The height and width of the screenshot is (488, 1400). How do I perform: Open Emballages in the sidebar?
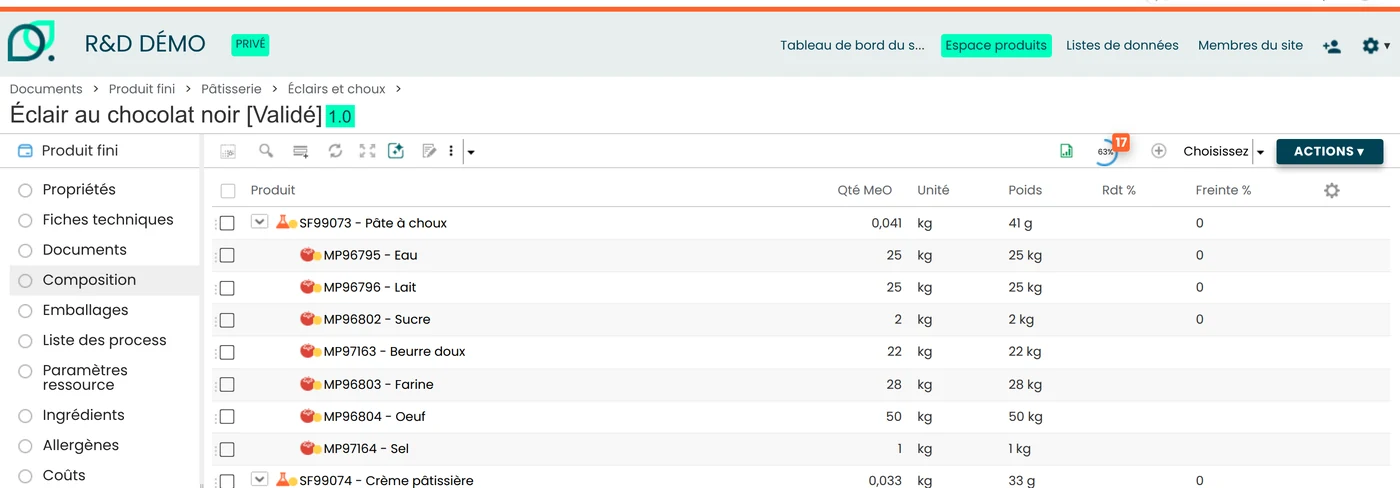pyautogui.click(x=85, y=310)
